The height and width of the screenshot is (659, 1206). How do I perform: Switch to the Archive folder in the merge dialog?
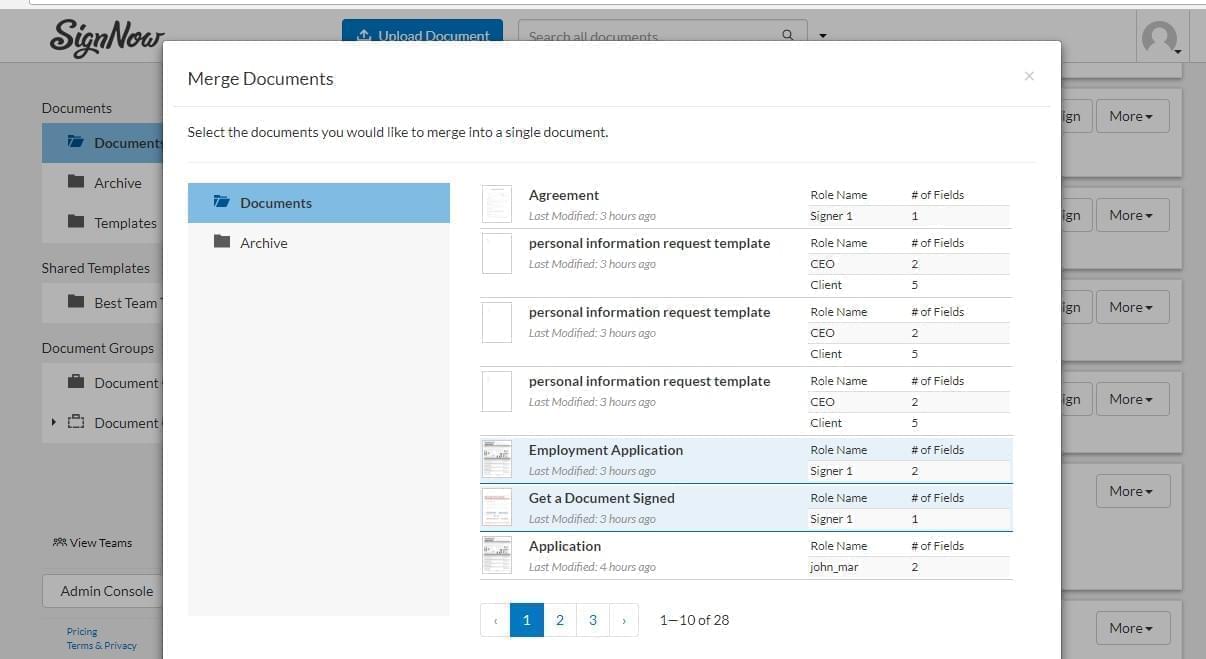coord(264,242)
